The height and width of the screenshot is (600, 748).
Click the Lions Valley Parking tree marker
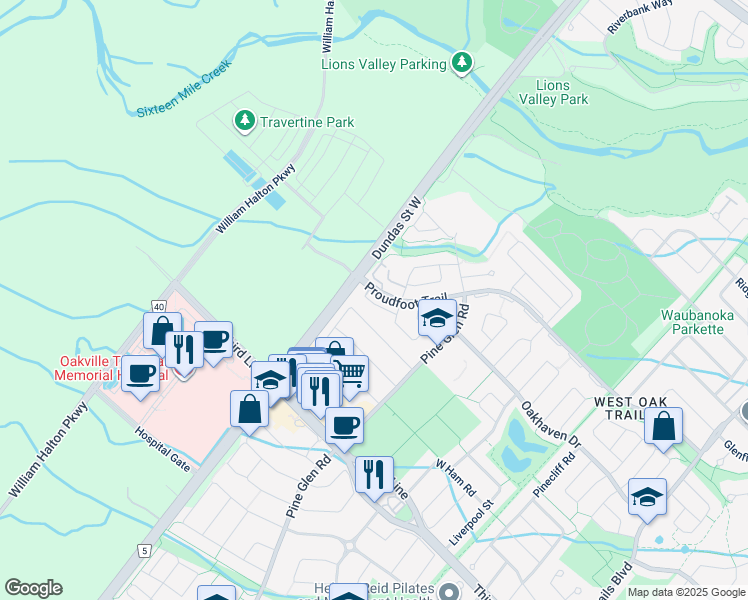461,63
